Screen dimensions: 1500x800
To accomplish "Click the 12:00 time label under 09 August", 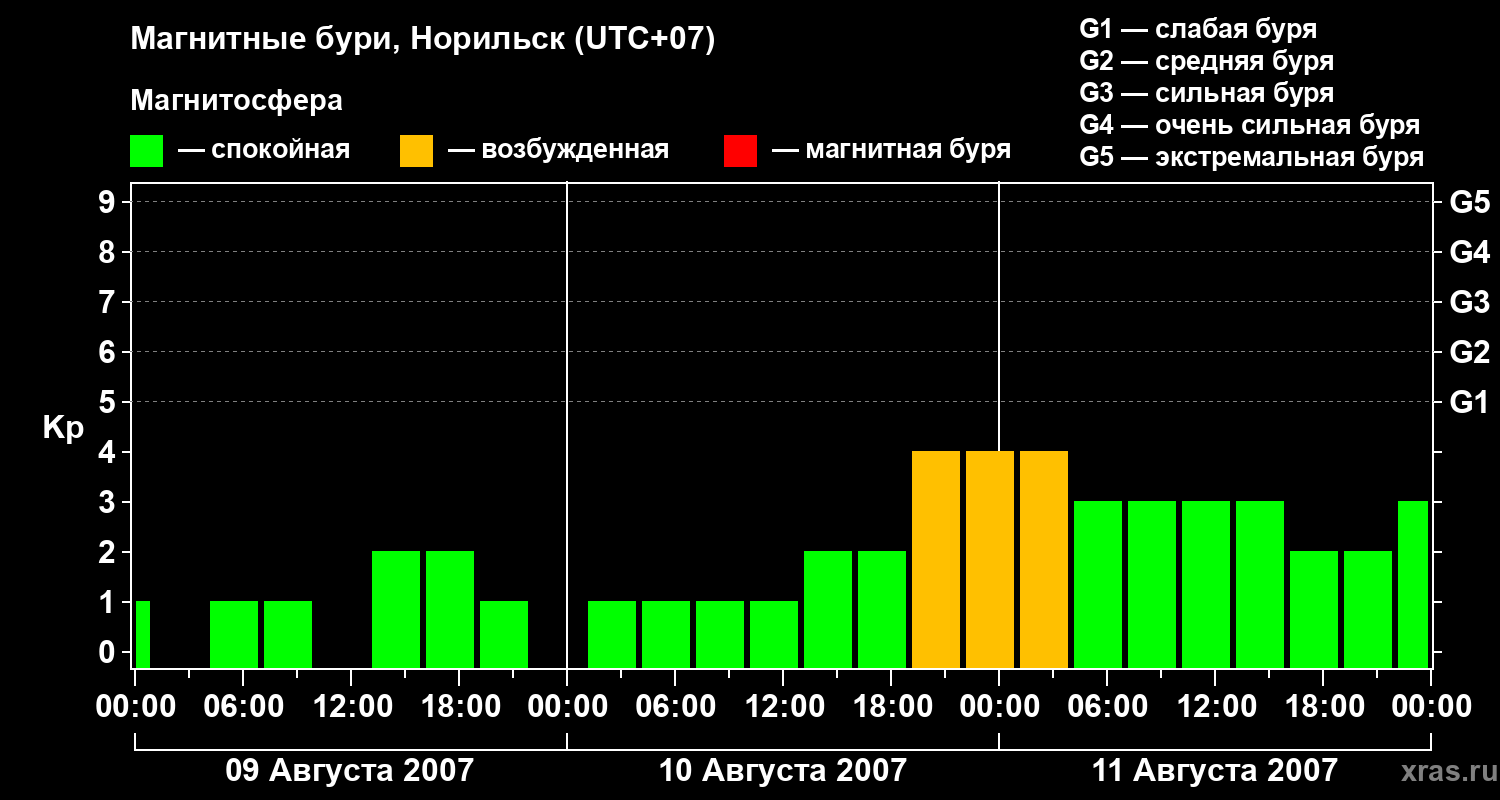I will point(351,707).
